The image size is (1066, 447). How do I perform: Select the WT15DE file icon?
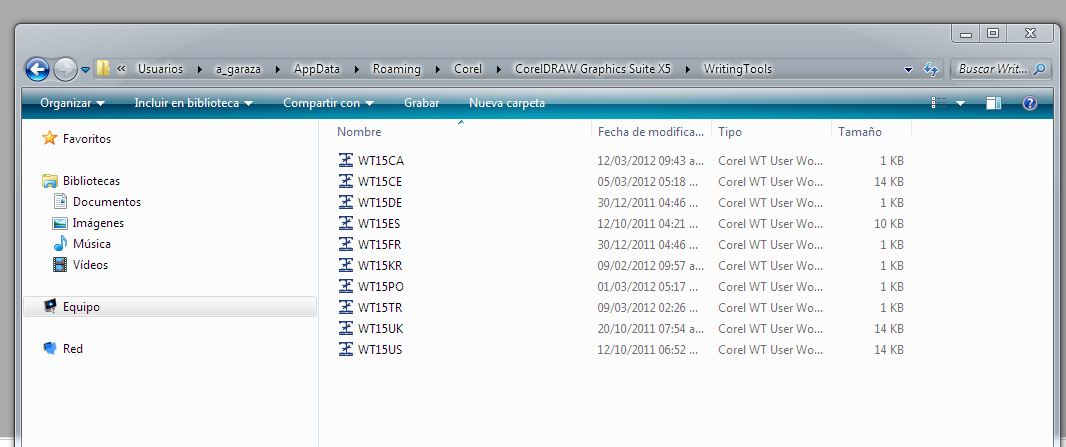click(x=346, y=202)
